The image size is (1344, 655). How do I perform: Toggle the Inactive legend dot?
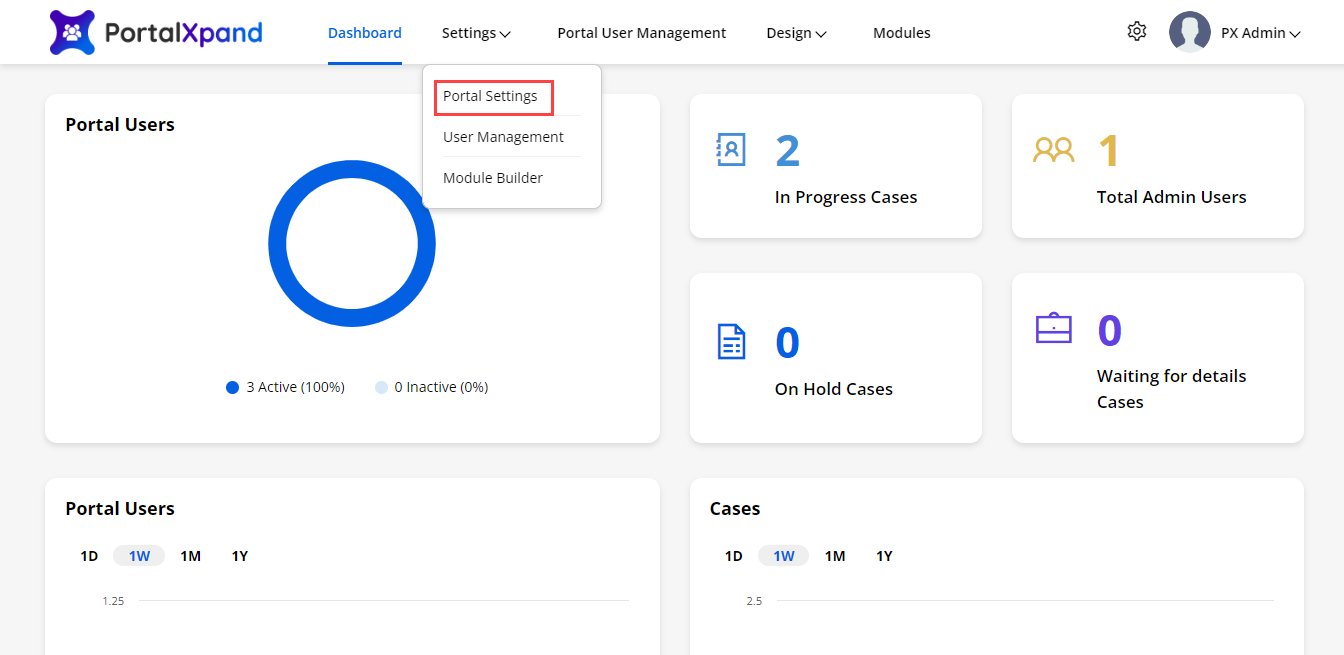381,387
